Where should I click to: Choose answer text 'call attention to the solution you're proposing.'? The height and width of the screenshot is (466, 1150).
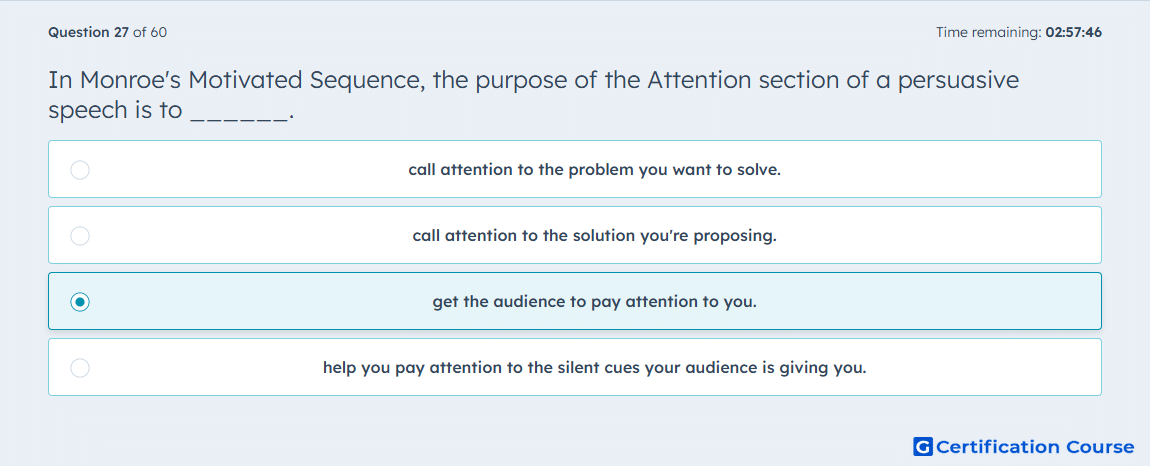click(594, 236)
